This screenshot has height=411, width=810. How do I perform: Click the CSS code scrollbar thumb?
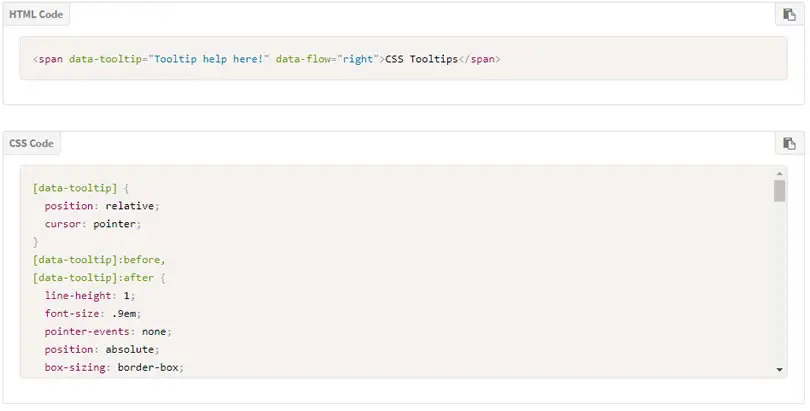[780, 191]
